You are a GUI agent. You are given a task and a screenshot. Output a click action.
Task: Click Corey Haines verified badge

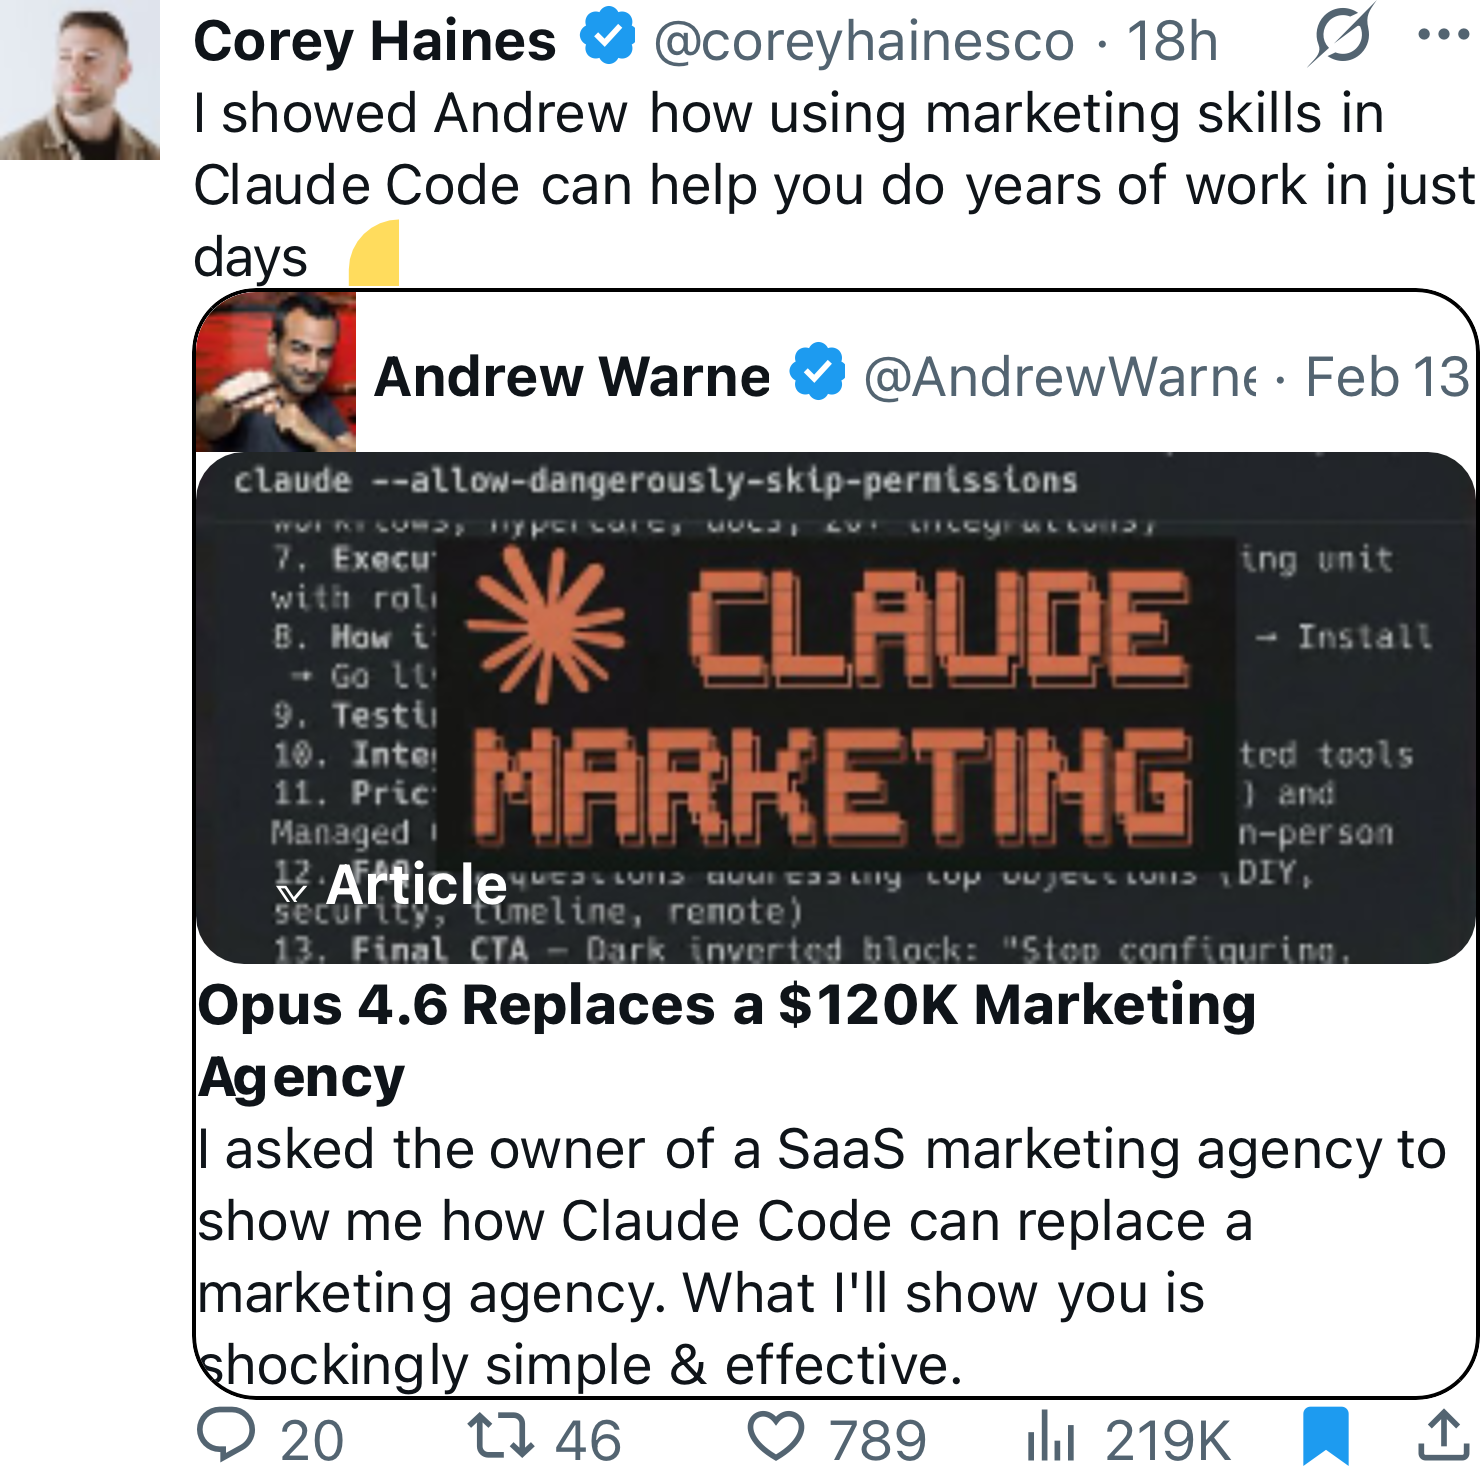(608, 36)
